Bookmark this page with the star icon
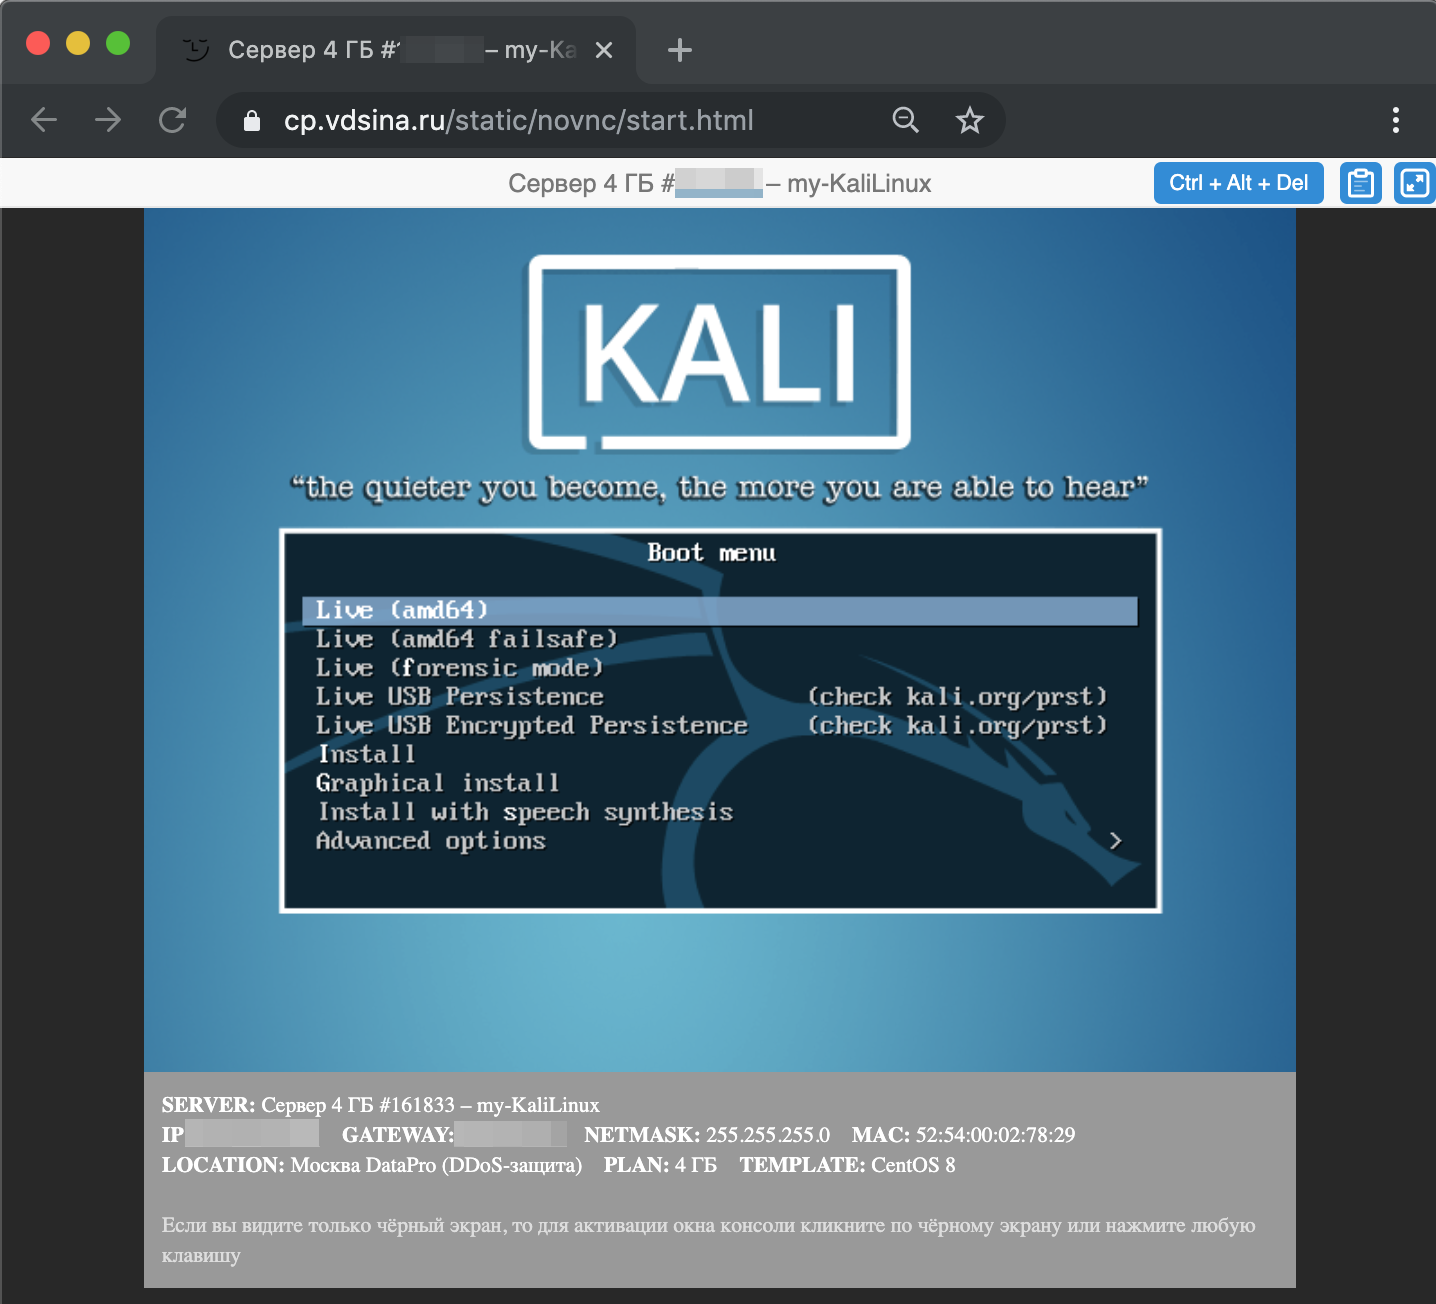This screenshot has height=1304, width=1436. tap(969, 121)
